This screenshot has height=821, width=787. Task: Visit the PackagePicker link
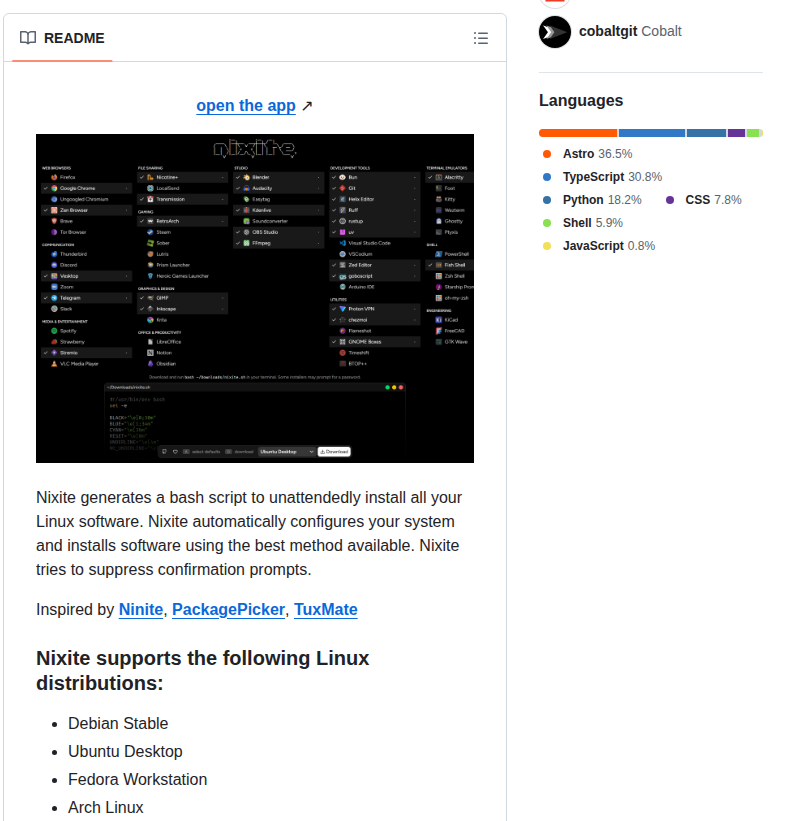228,609
